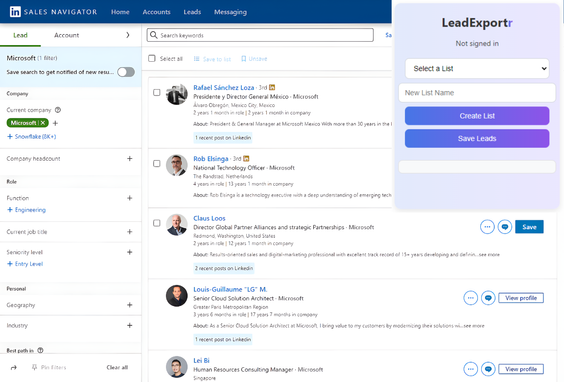Click Save to list icon

196,59
